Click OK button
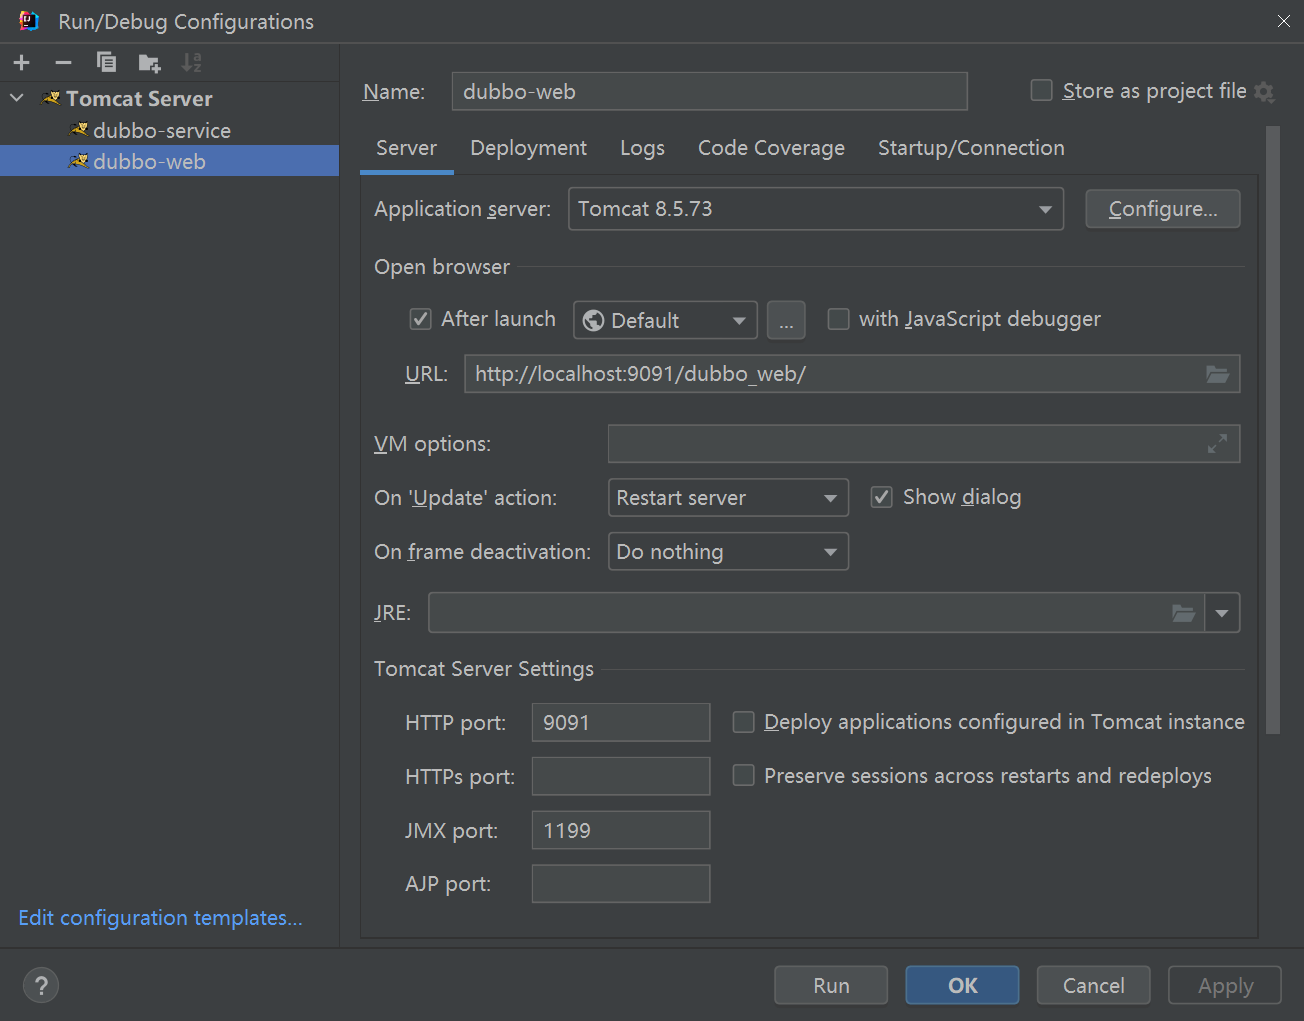The image size is (1304, 1021). (962, 985)
